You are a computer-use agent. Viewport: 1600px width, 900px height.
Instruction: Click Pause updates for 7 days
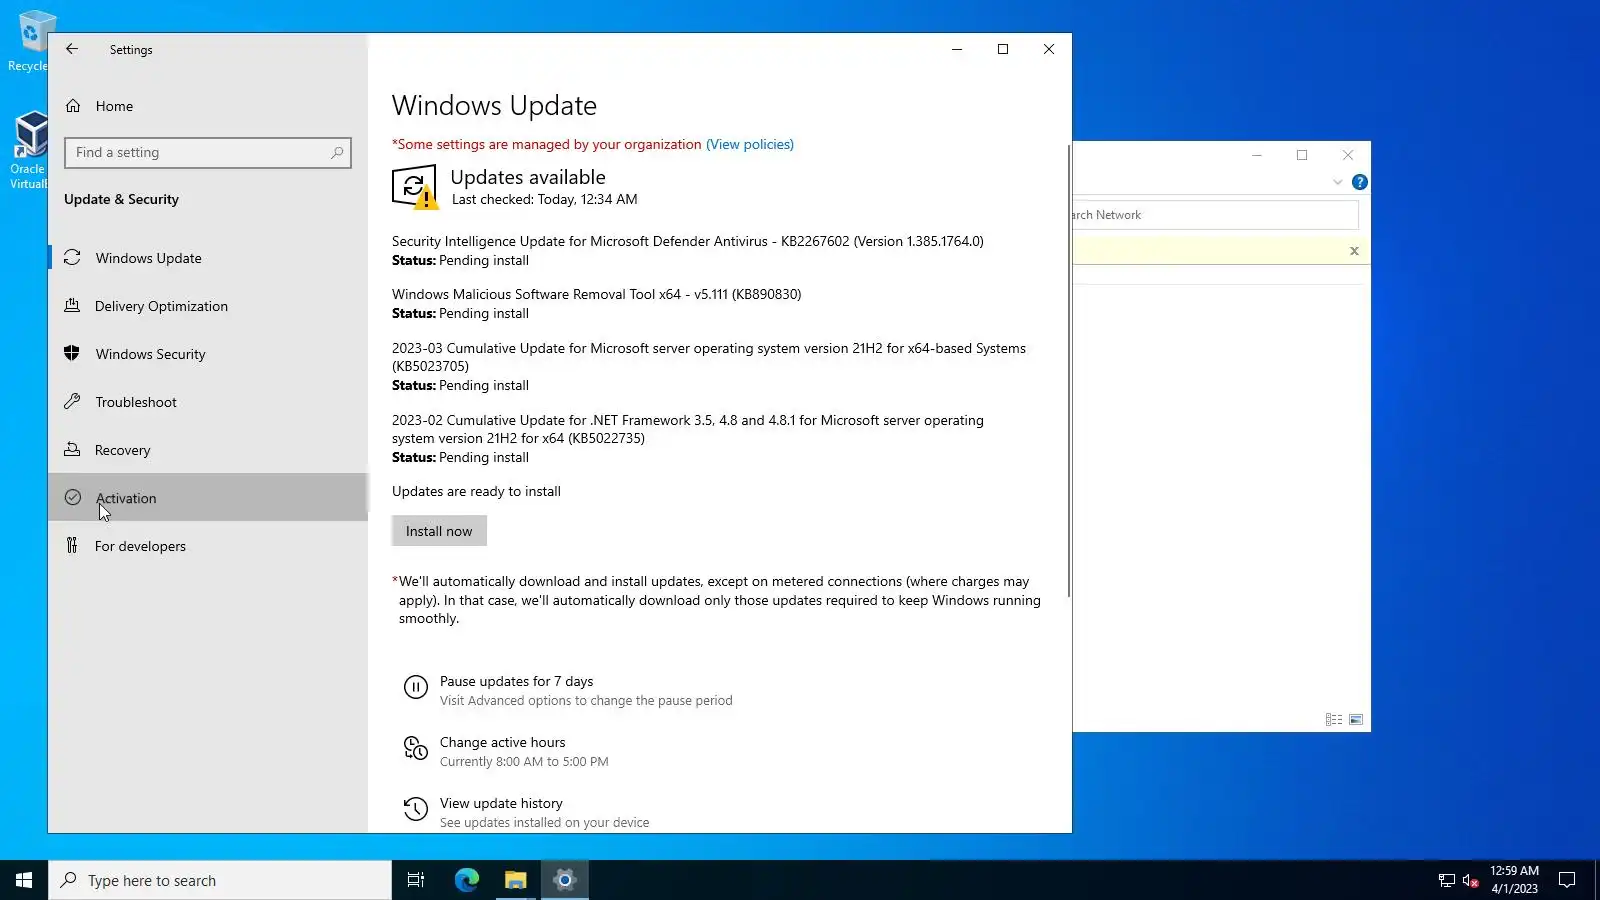point(516,681)
